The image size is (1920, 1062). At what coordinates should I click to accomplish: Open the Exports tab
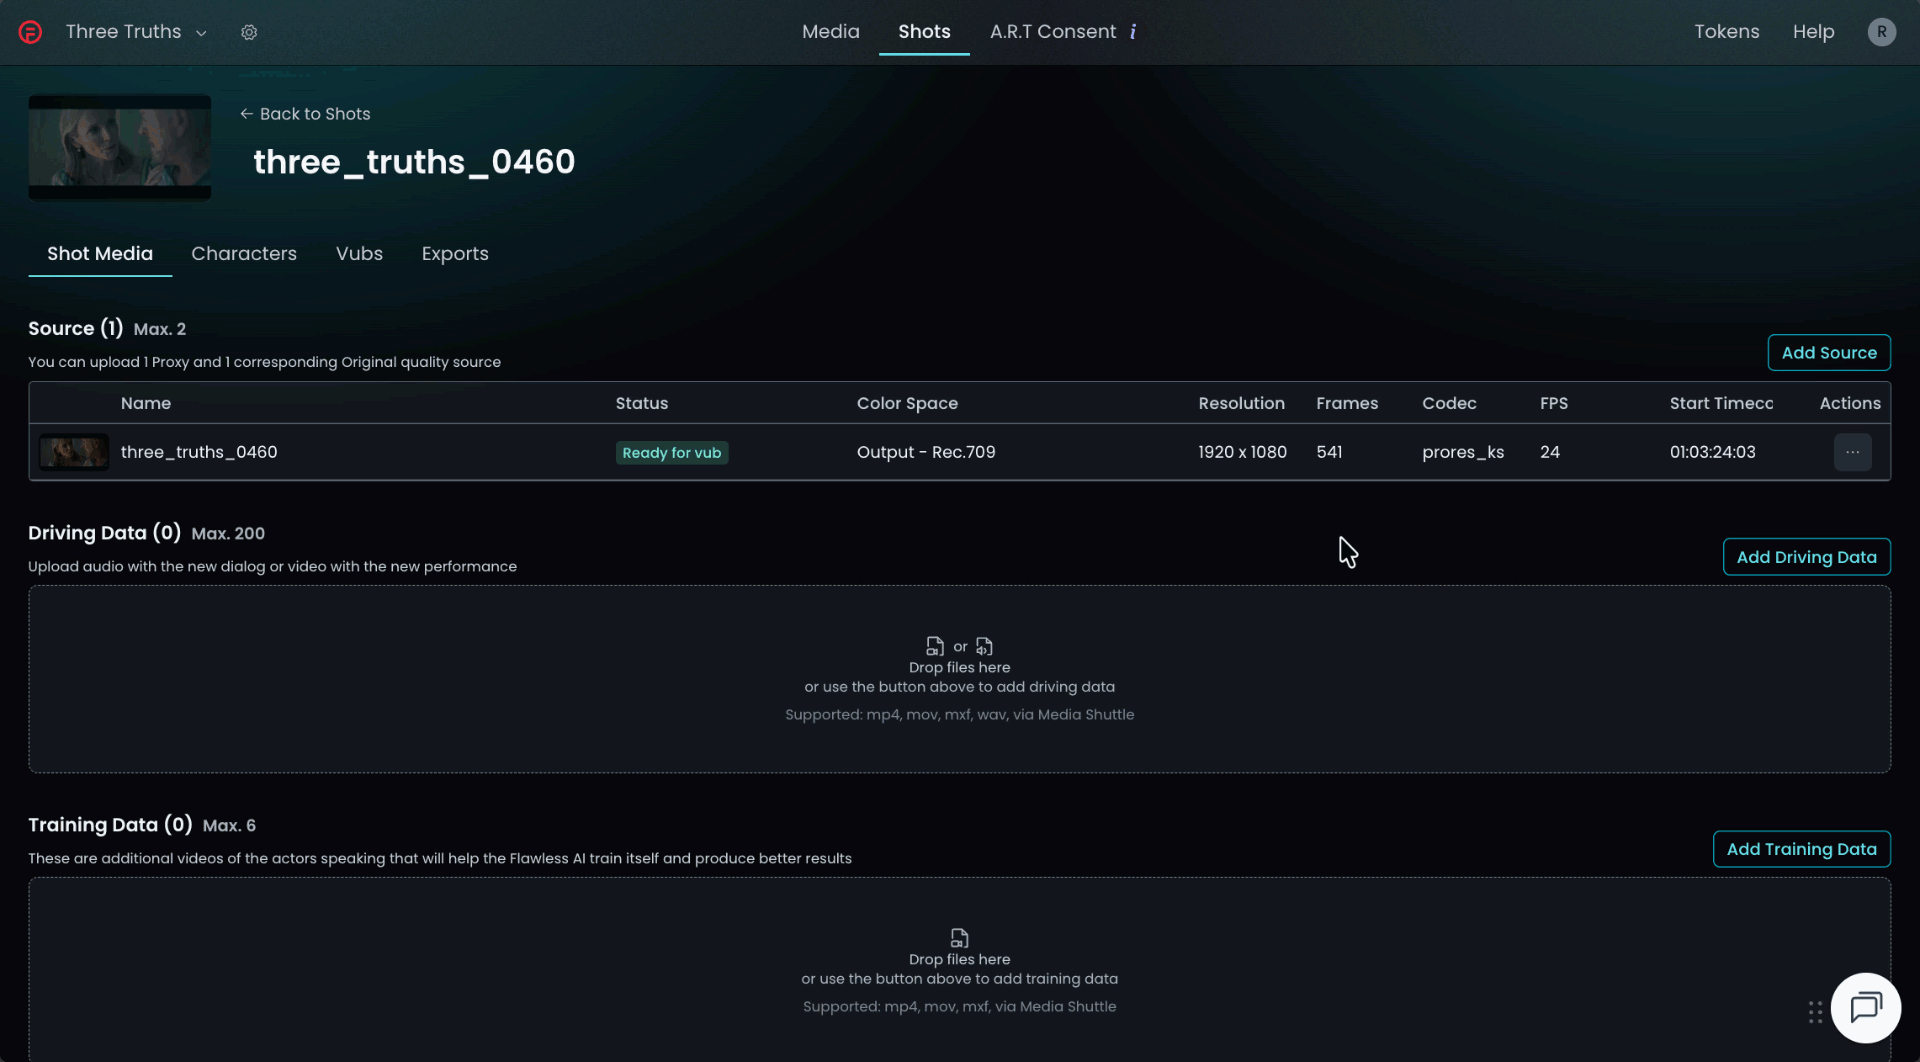pos(455,254)
